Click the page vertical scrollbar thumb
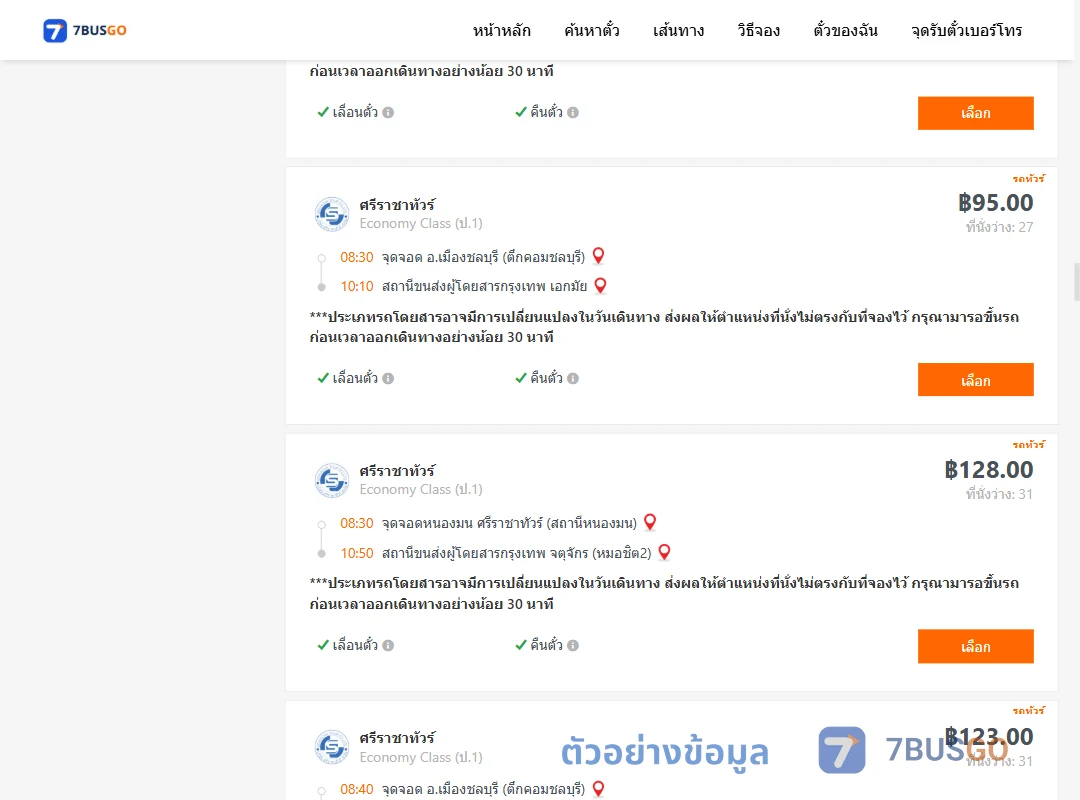This screenshot has width=1080, height=800. 1077,282
